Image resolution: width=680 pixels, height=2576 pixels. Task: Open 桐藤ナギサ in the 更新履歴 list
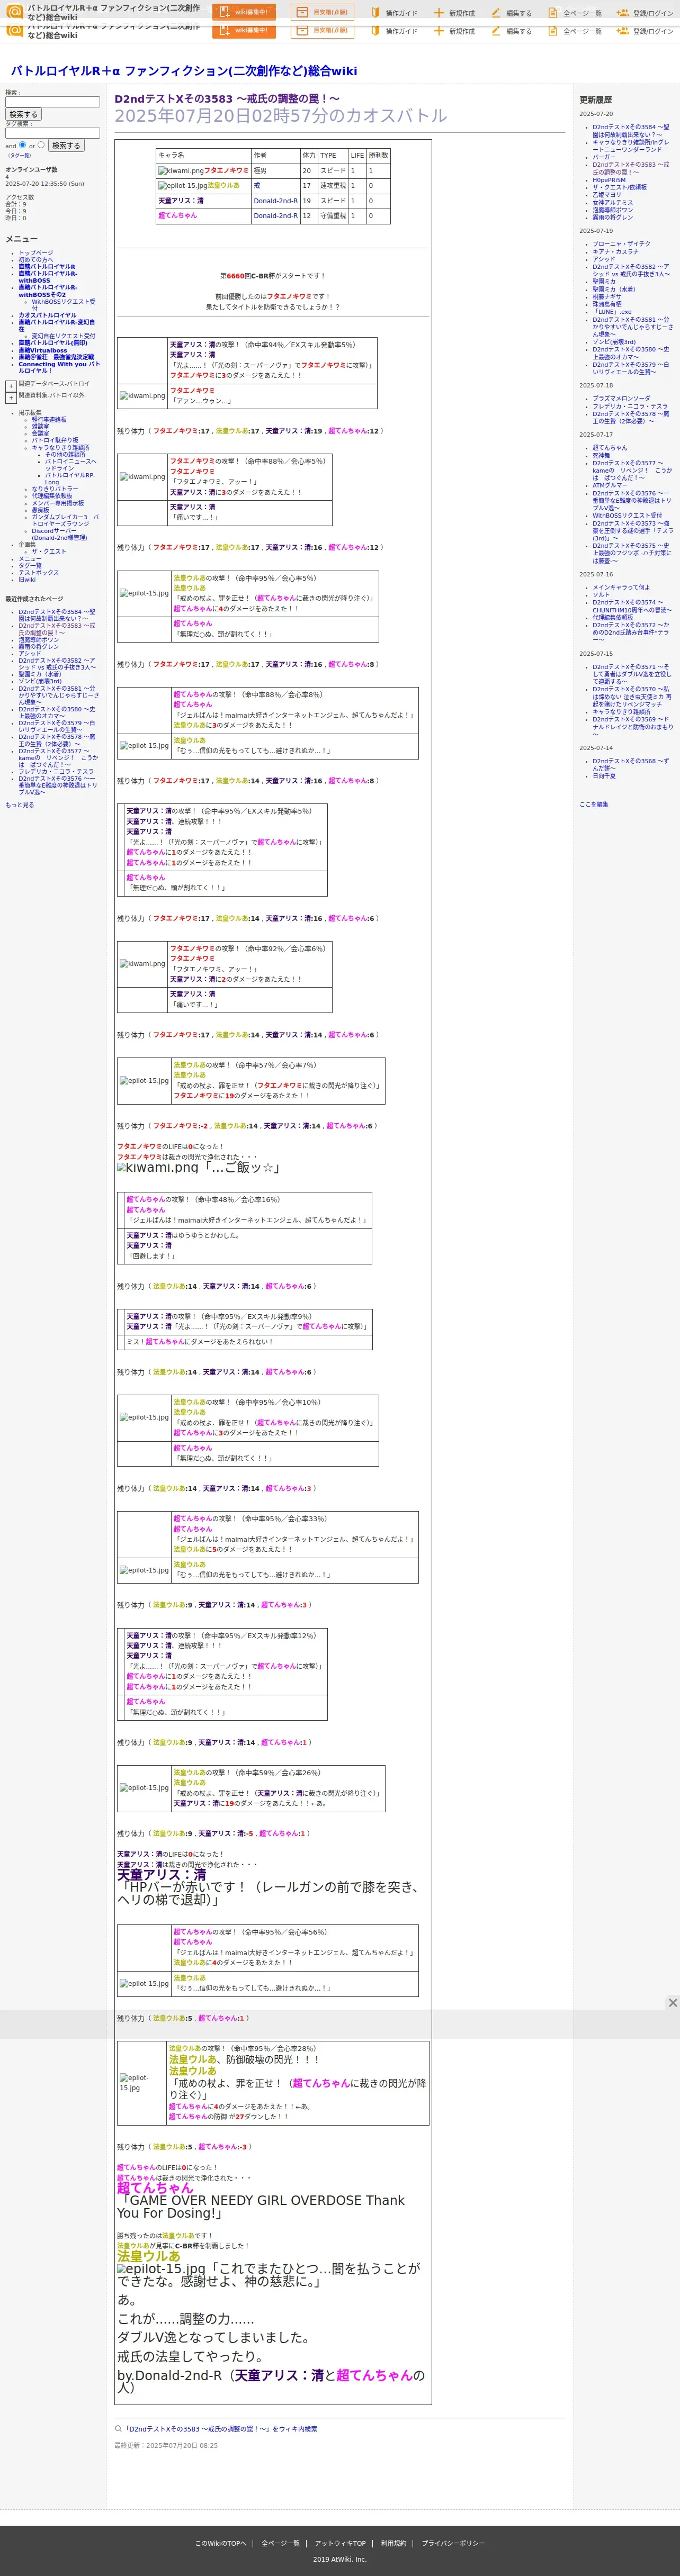click(606, 297)
